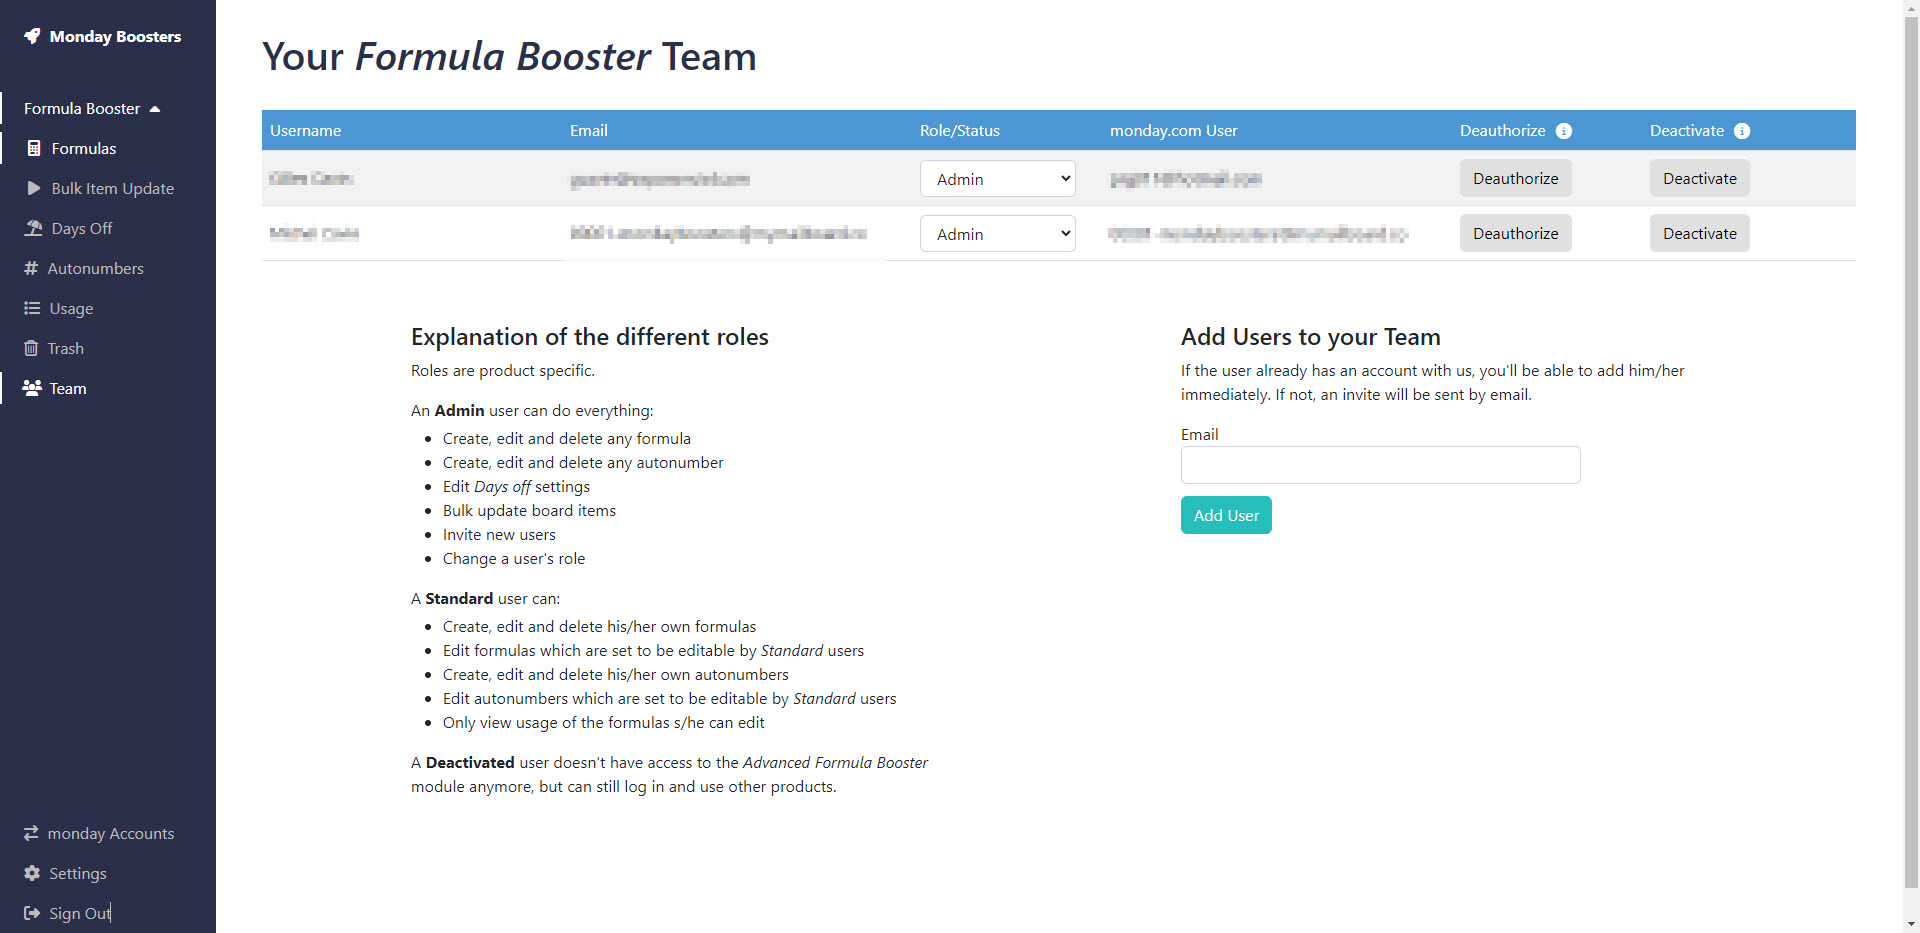Select the Team sidebar menu item
The image size is (1920, 933).
(68, 388)
